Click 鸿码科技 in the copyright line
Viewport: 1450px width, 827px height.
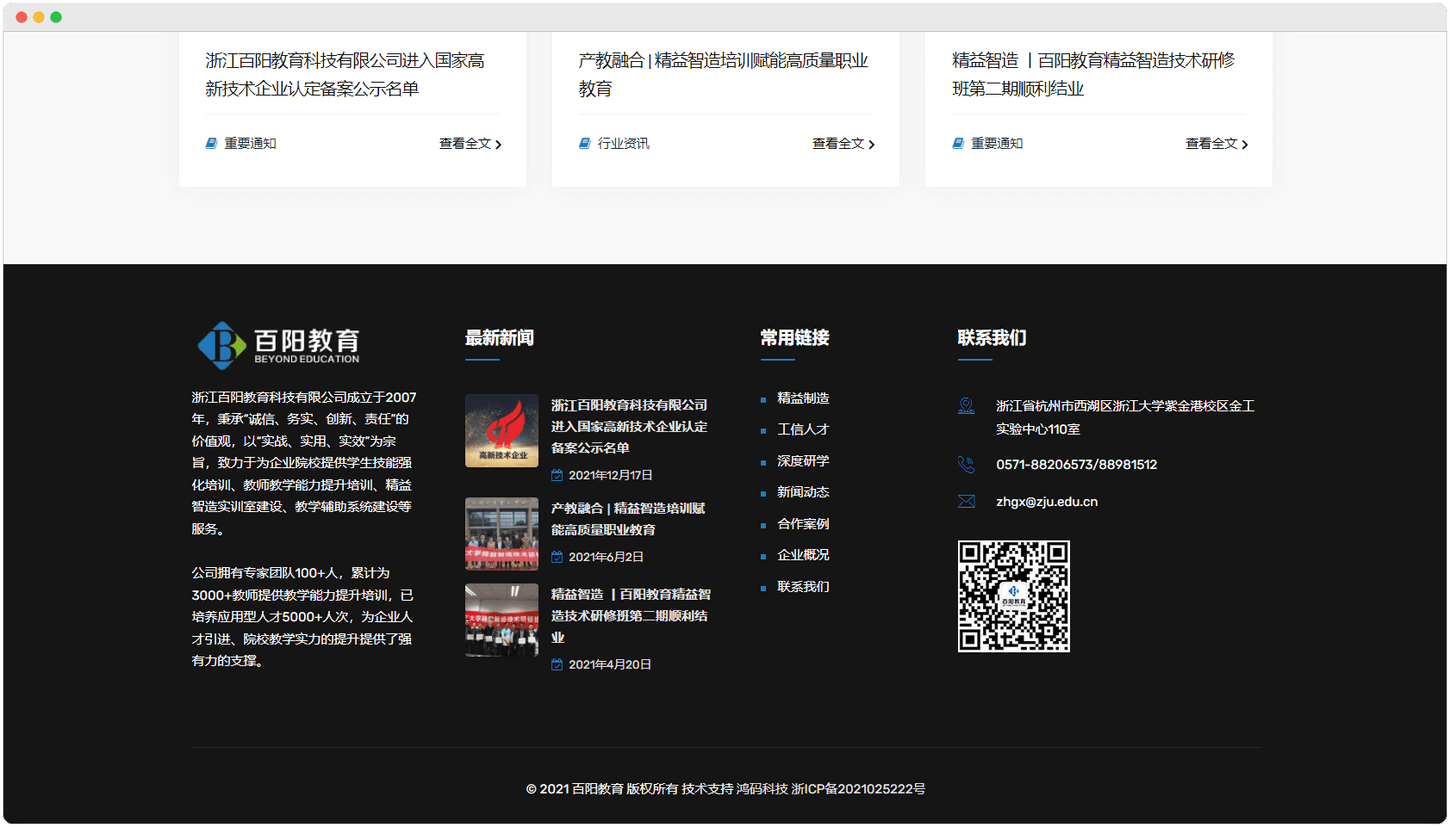[x=762, y=789]
